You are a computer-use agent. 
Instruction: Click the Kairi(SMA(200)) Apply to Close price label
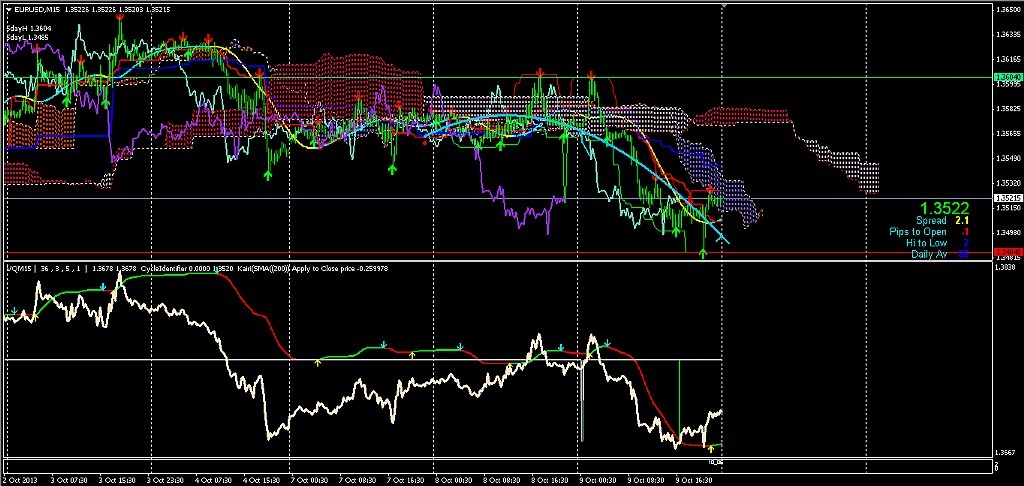click(295, 268)
